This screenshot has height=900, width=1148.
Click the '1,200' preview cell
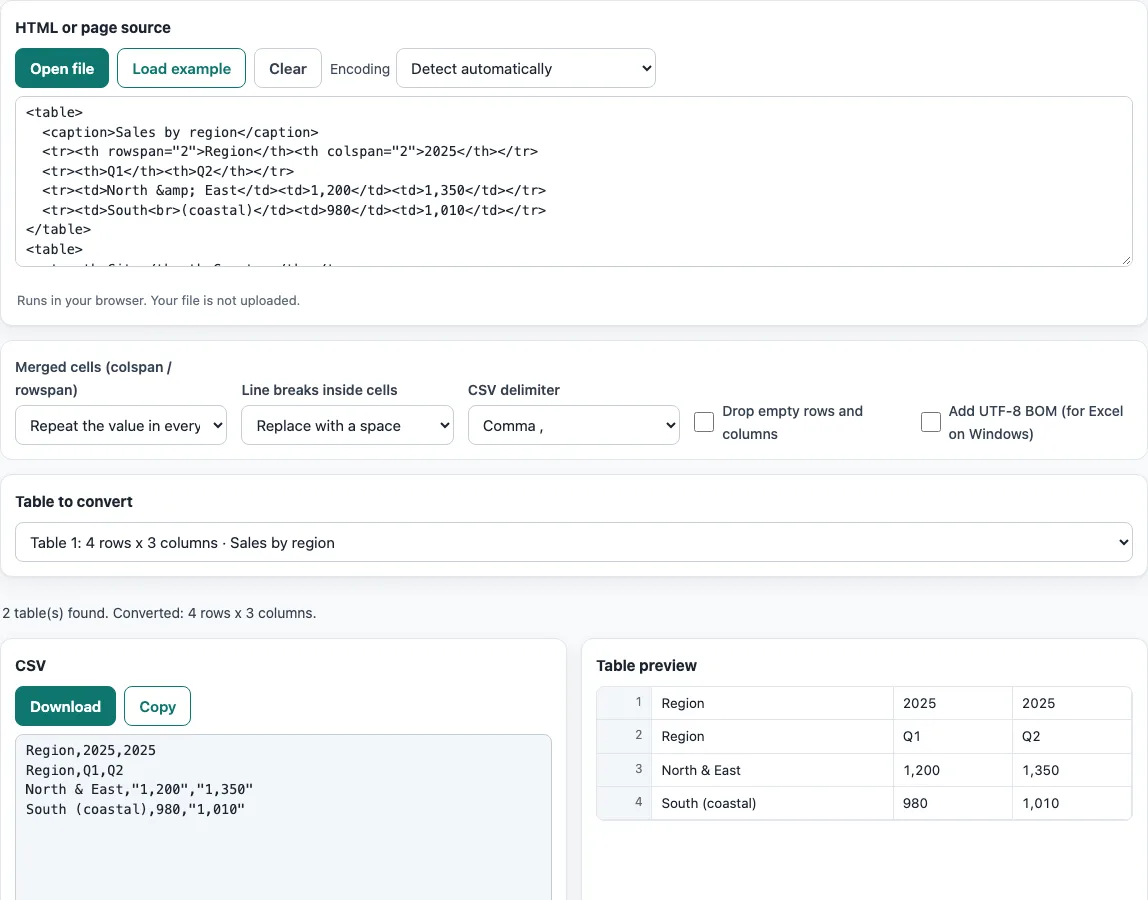953,770
